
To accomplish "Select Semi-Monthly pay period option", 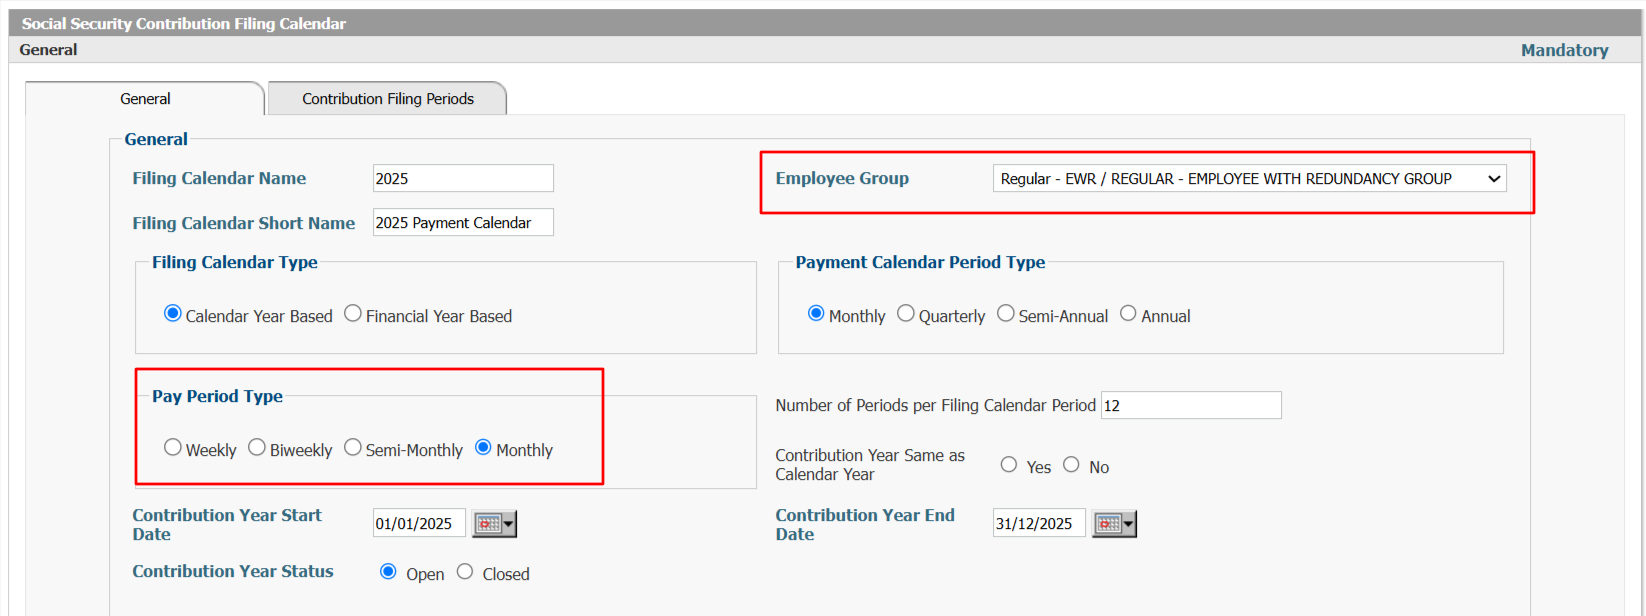I will [353, 448].
